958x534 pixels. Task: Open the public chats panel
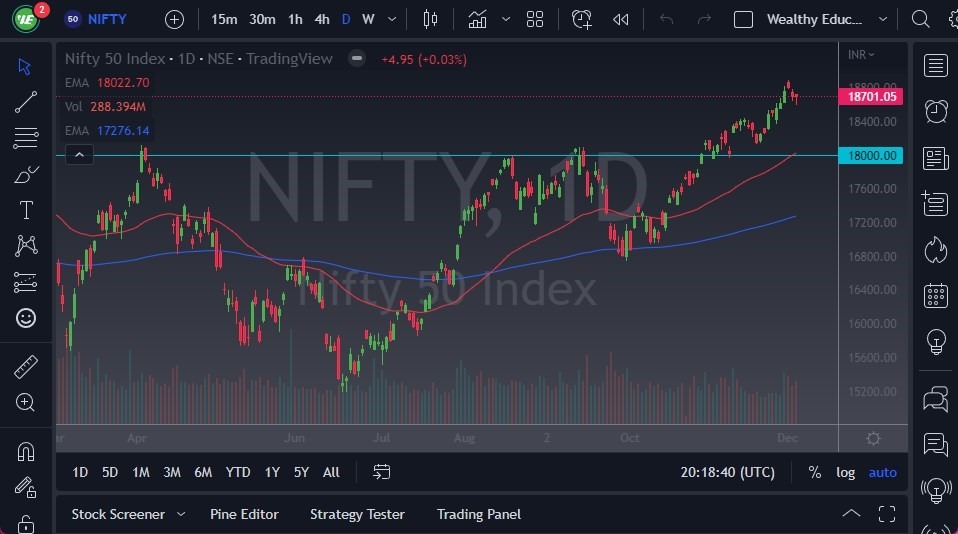(x=935, y=399)
